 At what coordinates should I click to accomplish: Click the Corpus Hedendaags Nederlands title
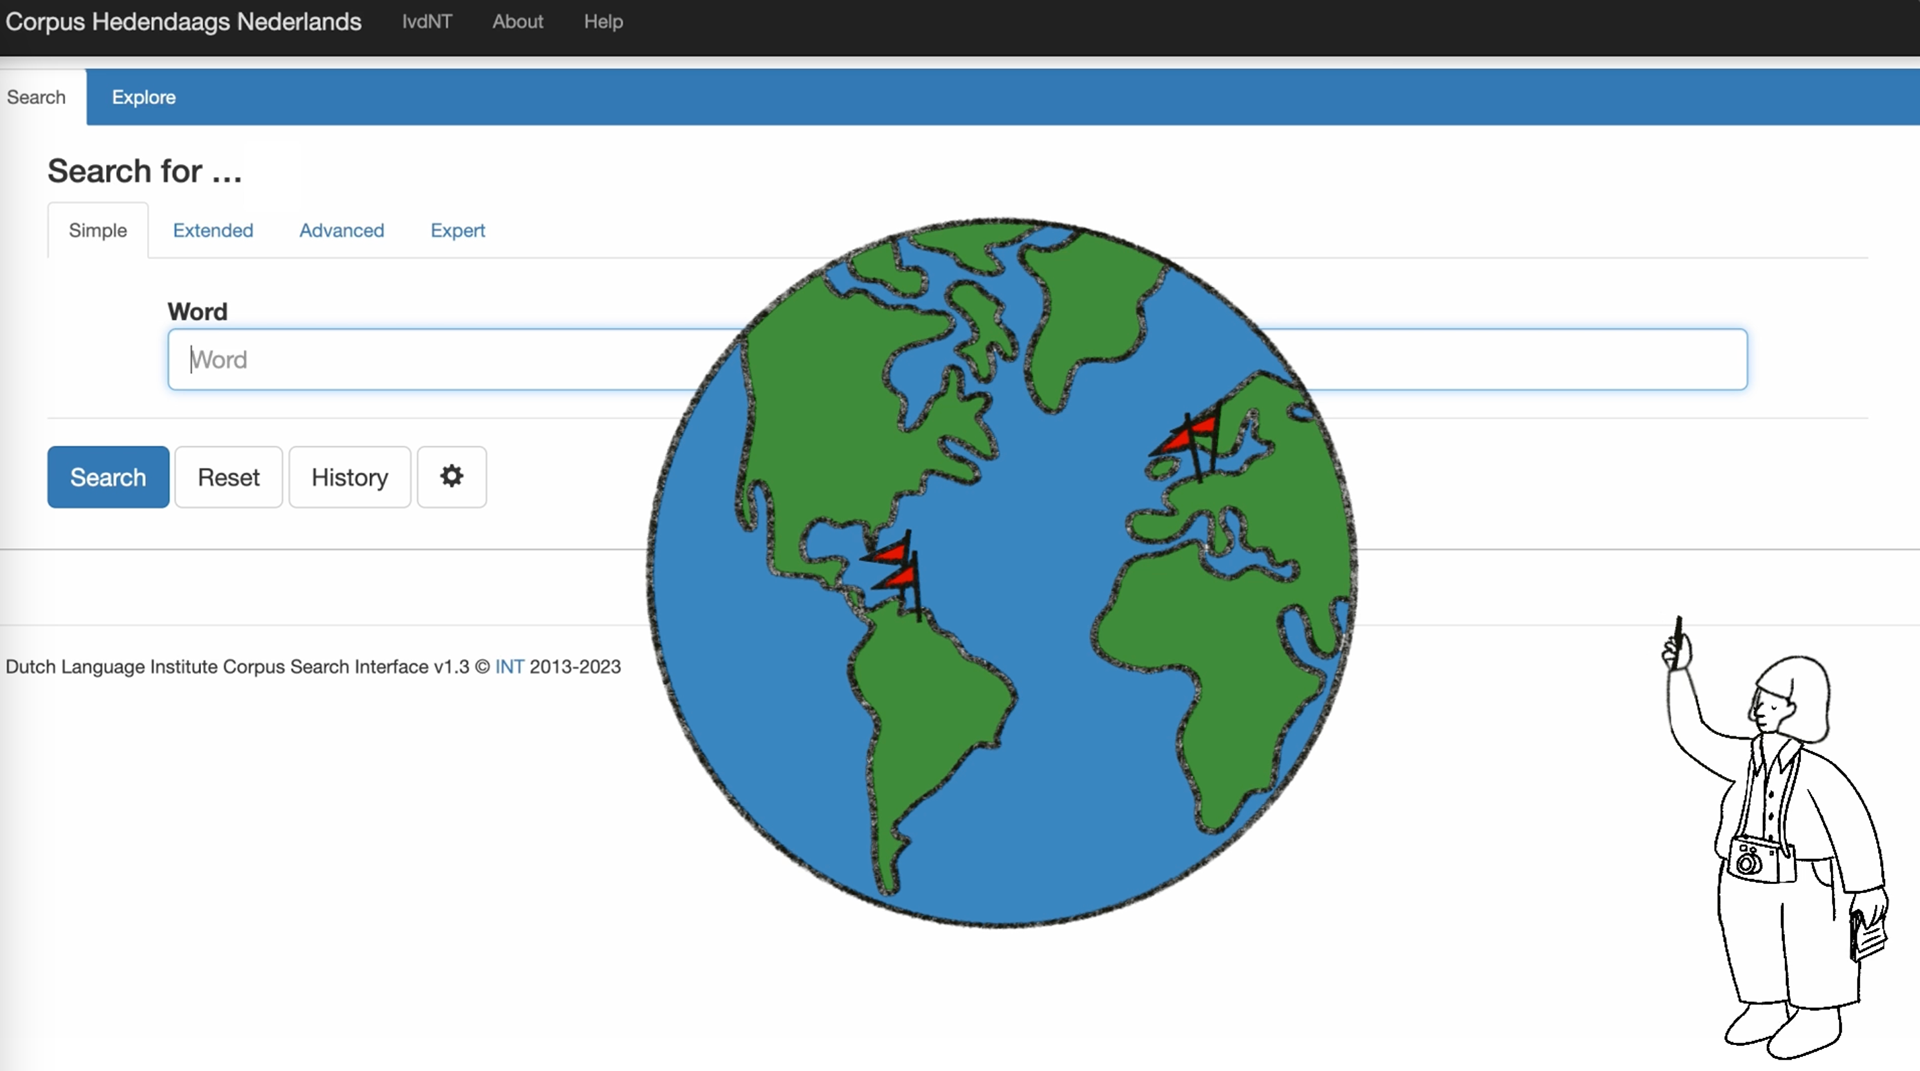184,21
